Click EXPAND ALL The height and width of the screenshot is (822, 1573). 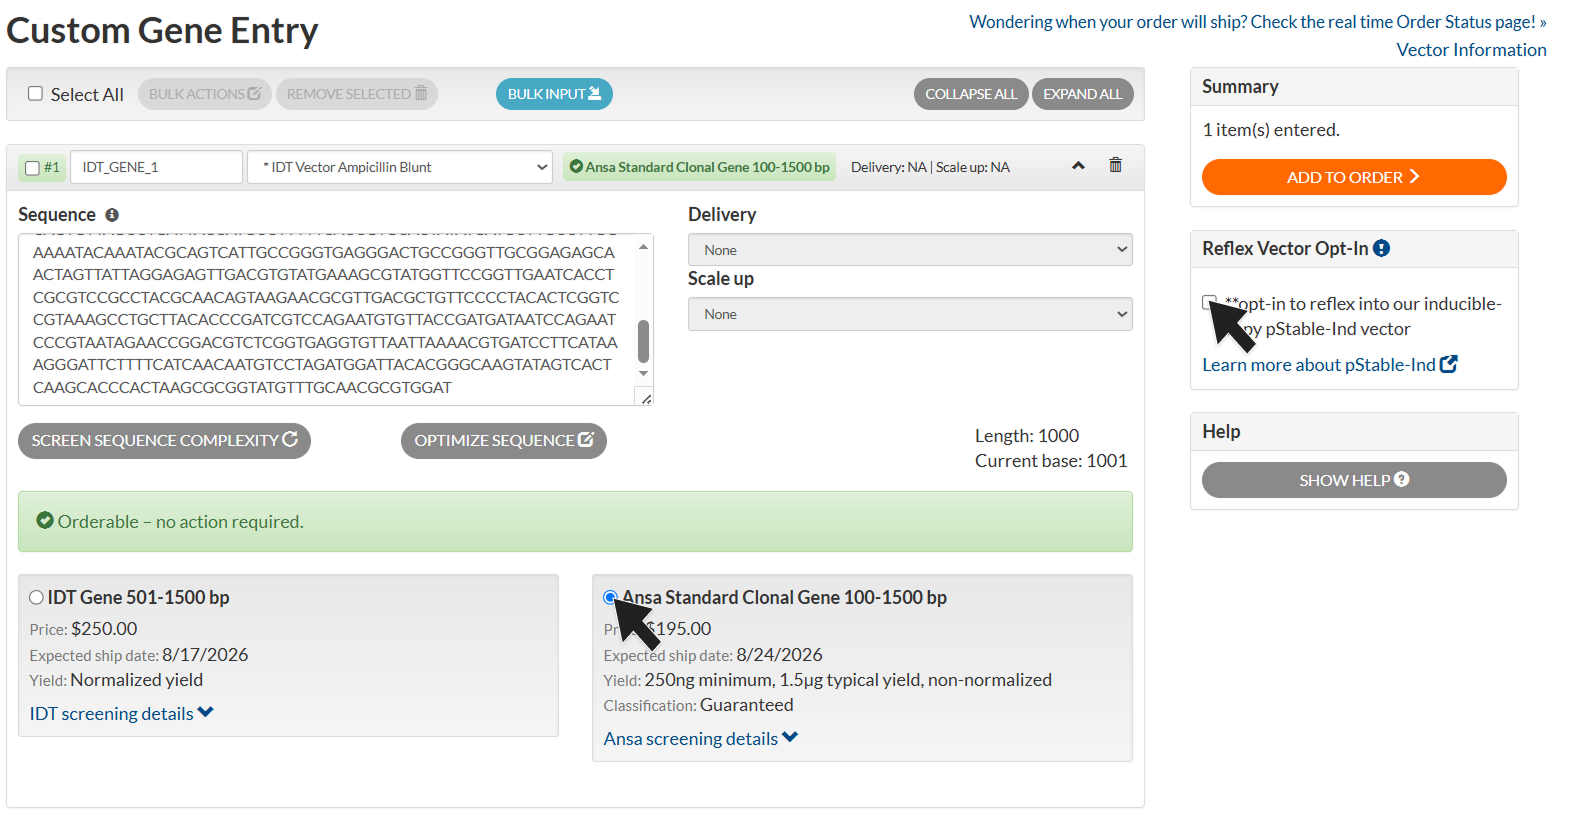(x=1083, y=94)
